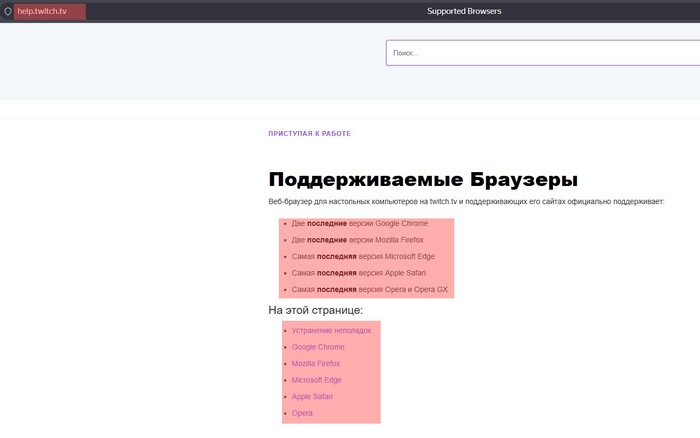
Task: Click the На этой странице subheading
Action: [315, 310]
